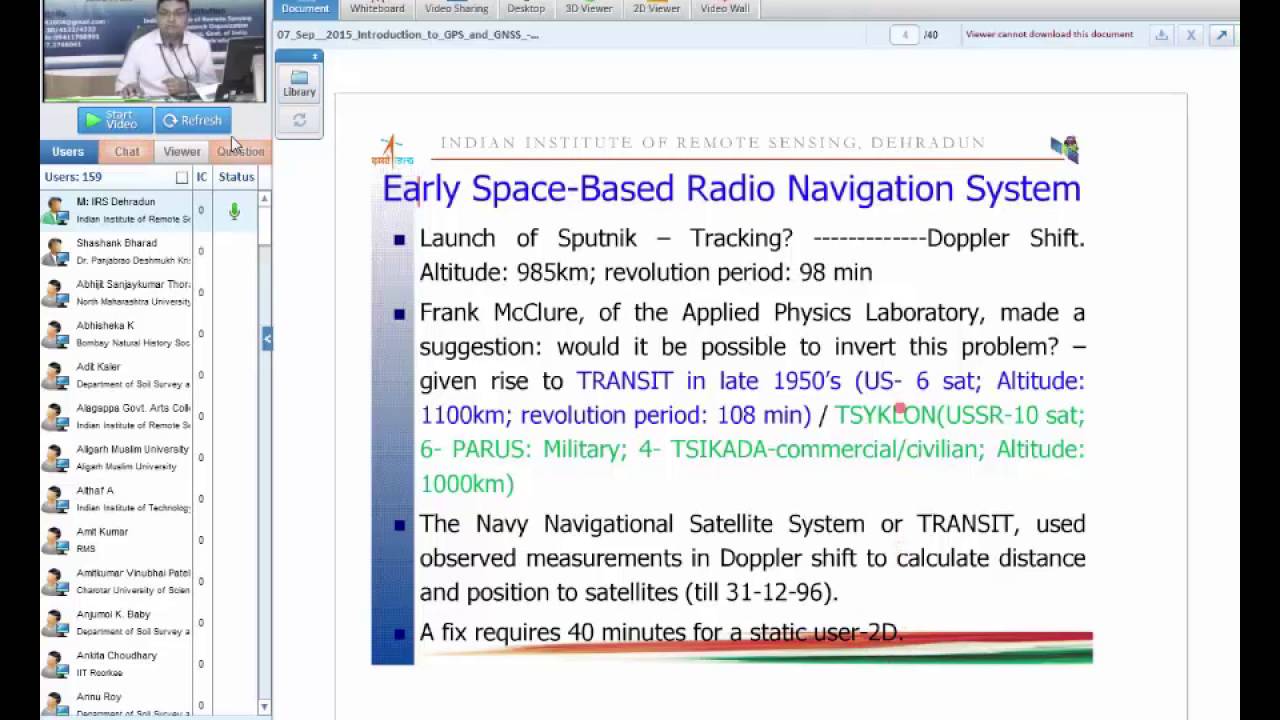
Task: Select user Abhijit Sanjaykumar Thorat
Action: point(149,293)
